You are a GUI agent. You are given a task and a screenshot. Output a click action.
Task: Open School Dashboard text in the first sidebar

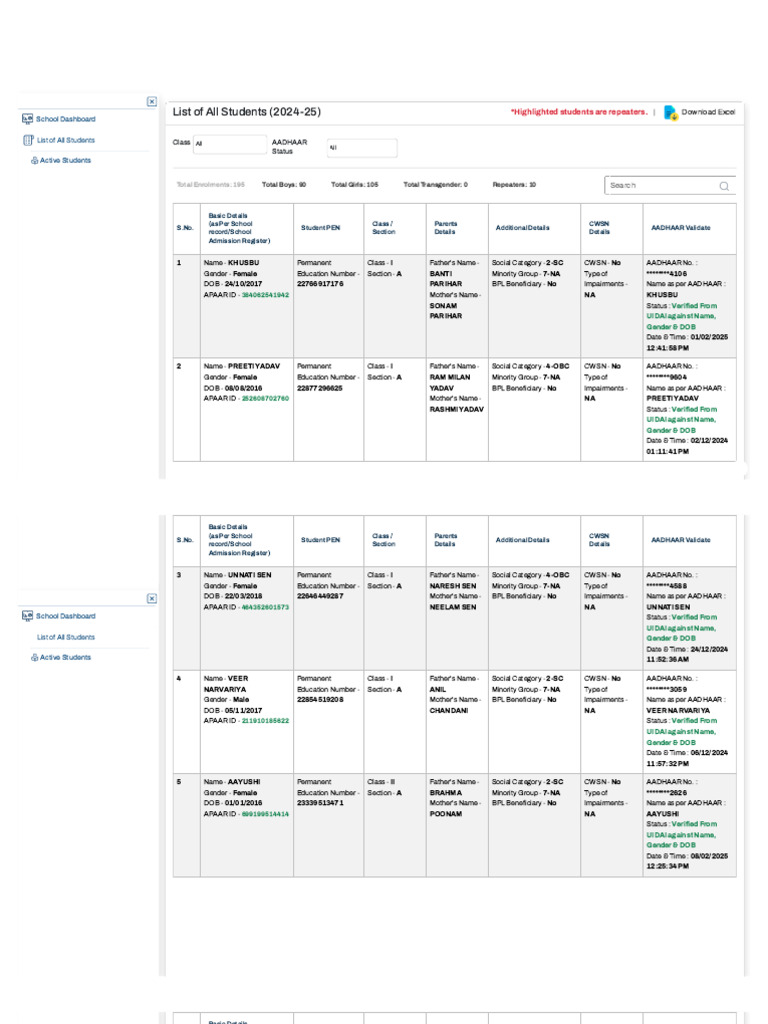pyautogui.click(x=66, y=119)
